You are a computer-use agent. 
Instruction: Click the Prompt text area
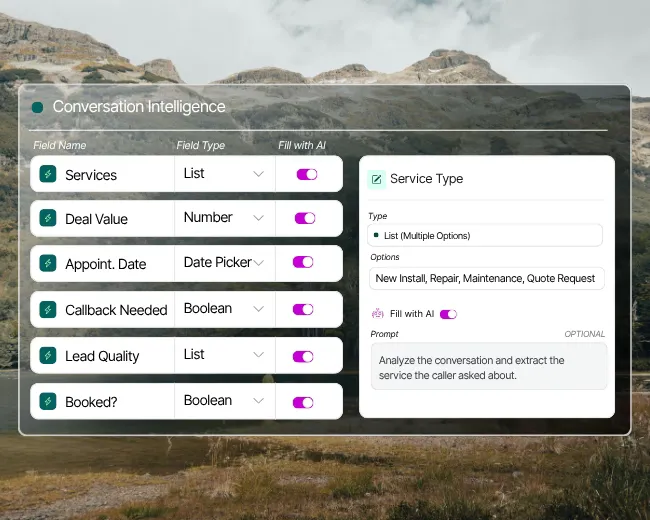(x=489, y=367)
